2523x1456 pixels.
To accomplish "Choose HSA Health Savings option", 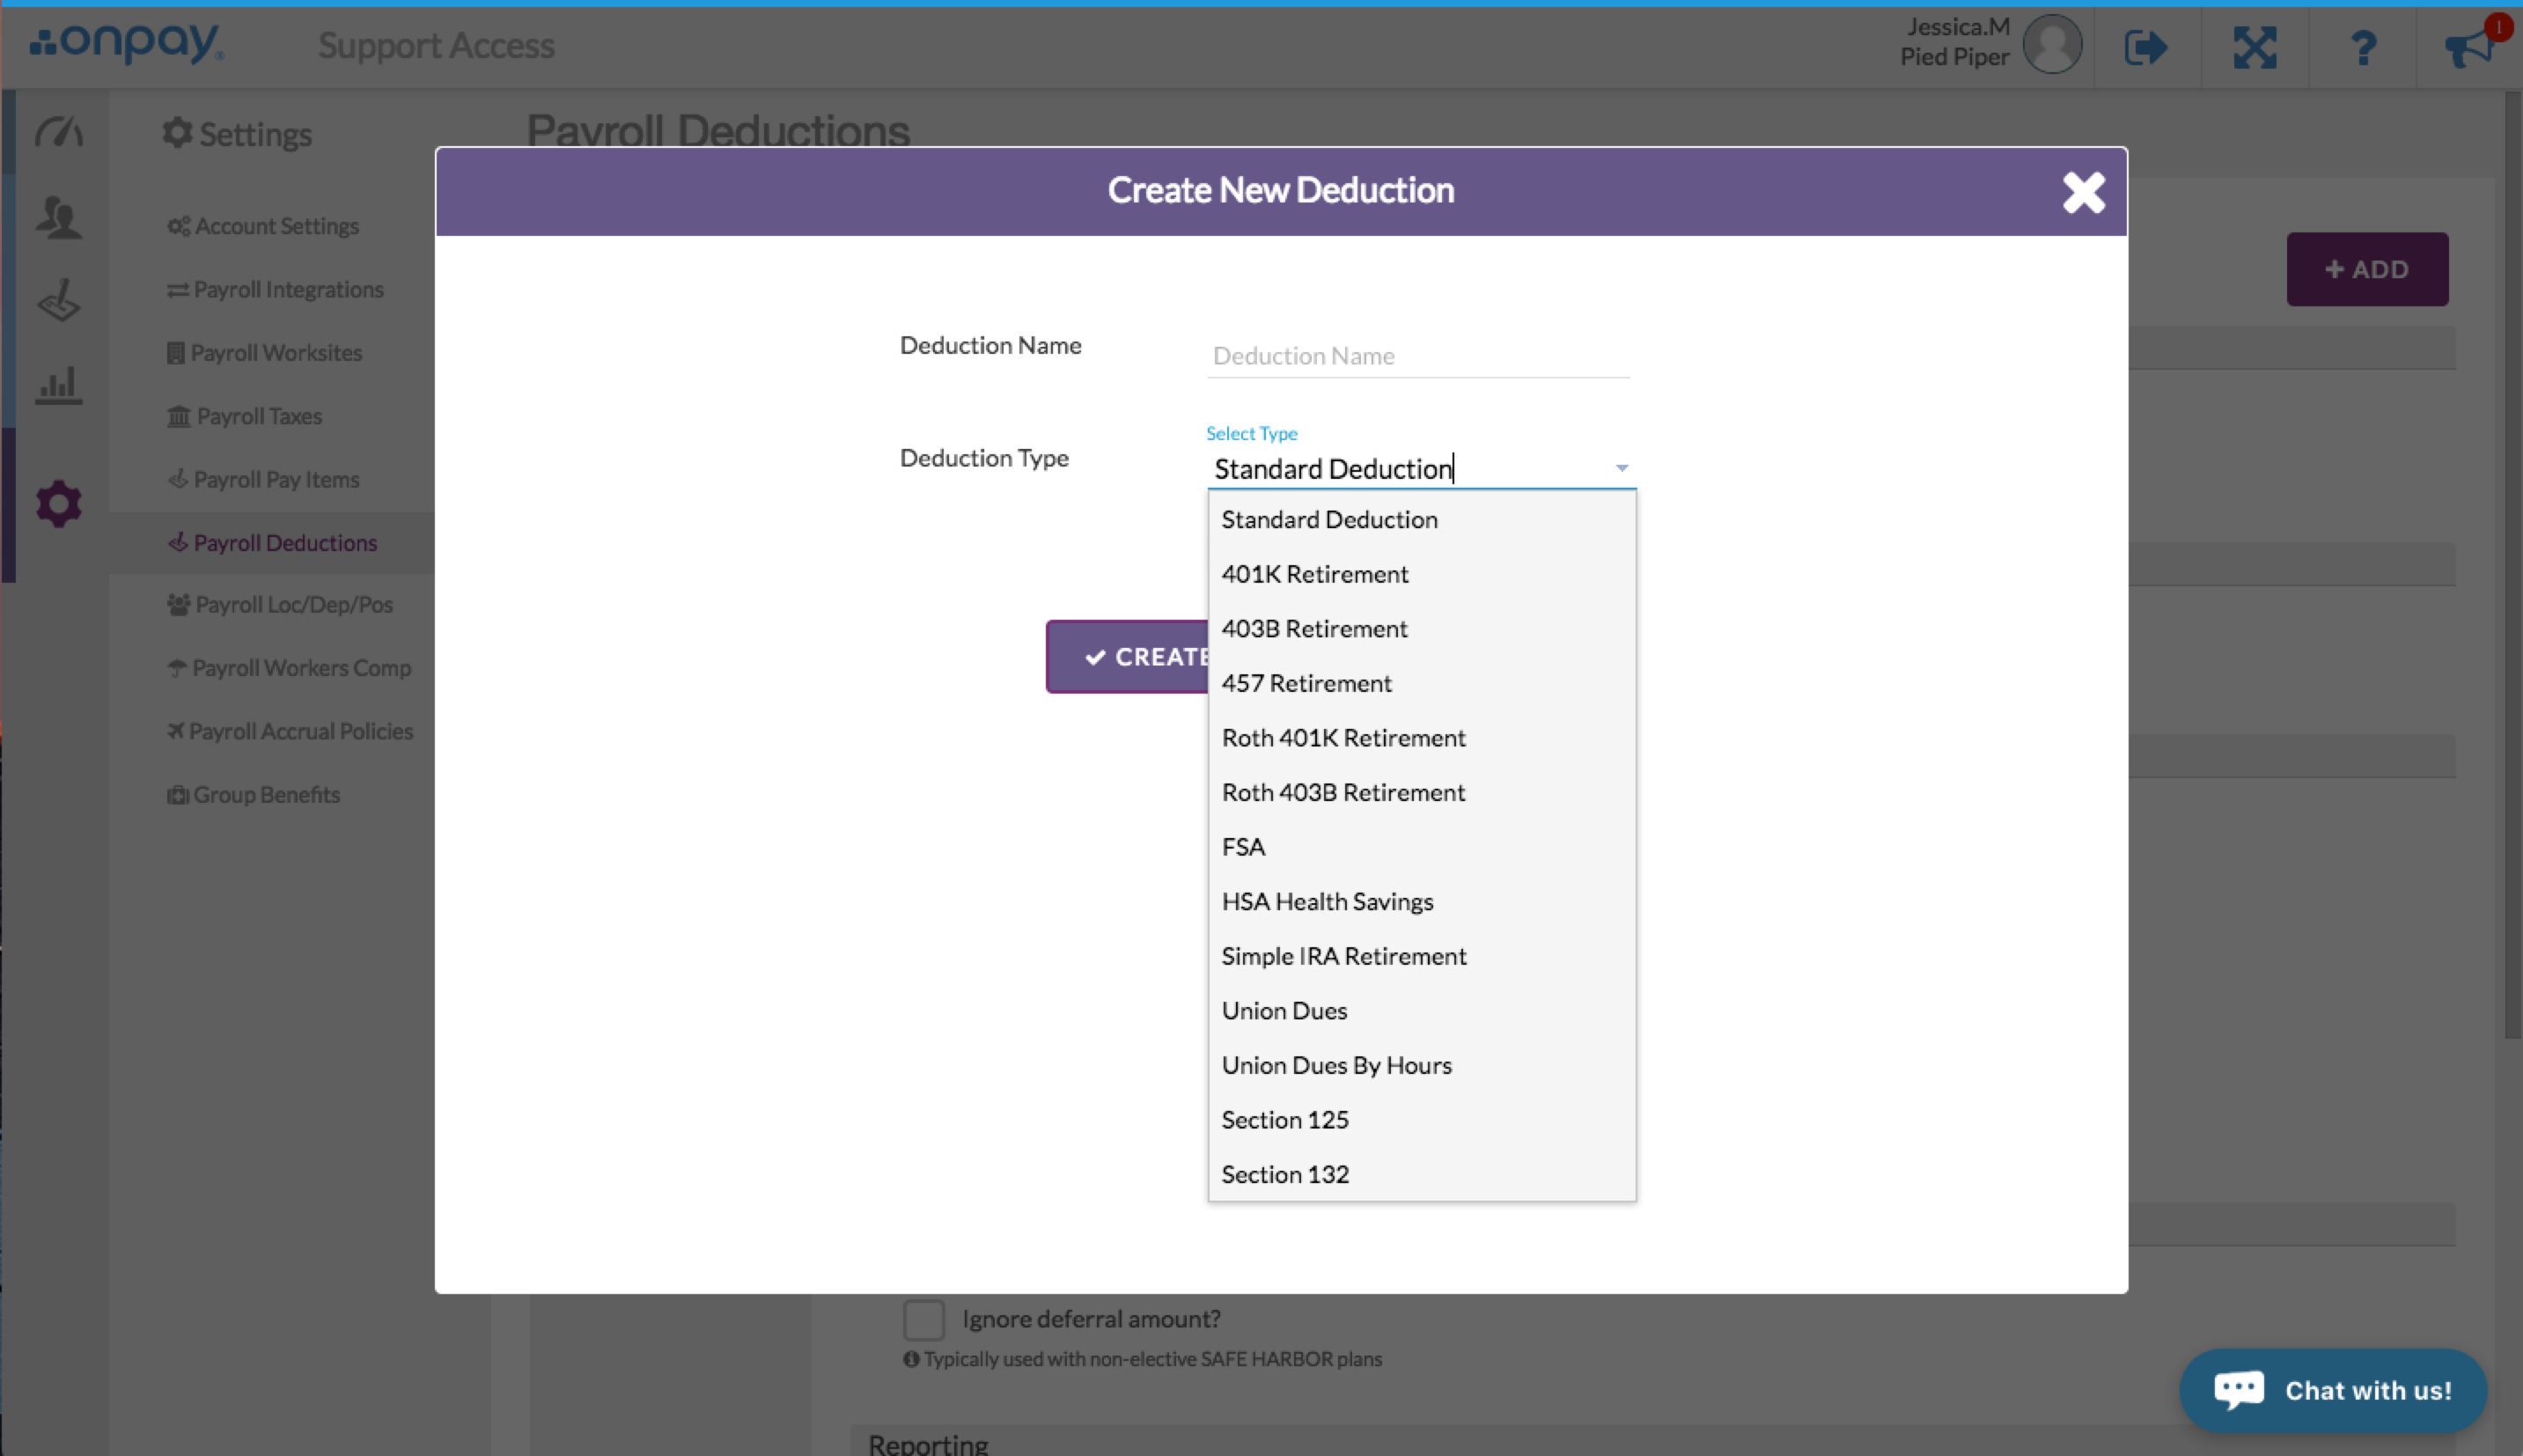I will (1421, 901).
